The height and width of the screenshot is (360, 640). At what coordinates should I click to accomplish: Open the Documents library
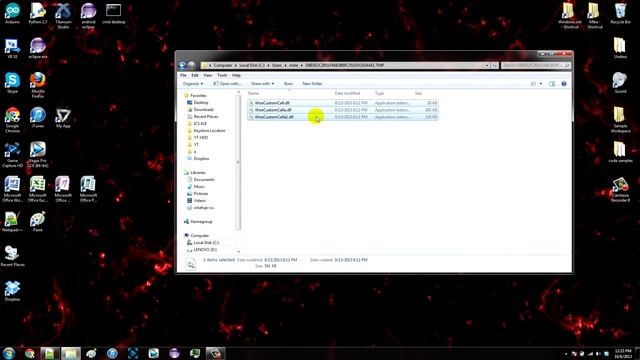204,180
